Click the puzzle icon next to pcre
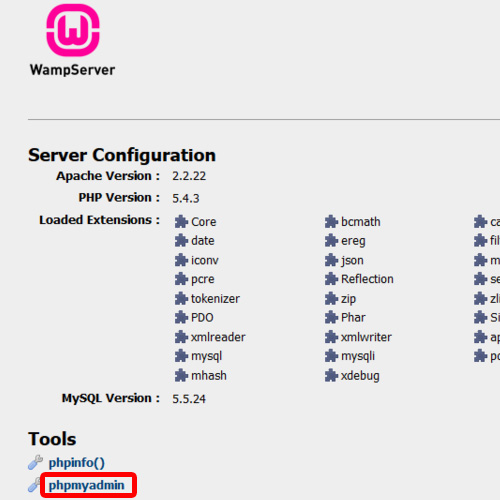 point(181,279)
